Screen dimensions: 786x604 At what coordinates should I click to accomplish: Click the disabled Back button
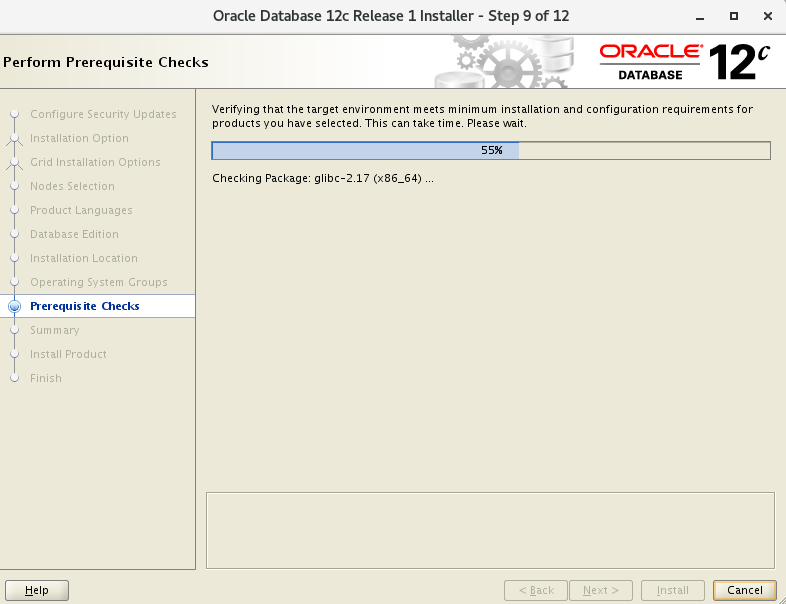(x=536, y=590)
